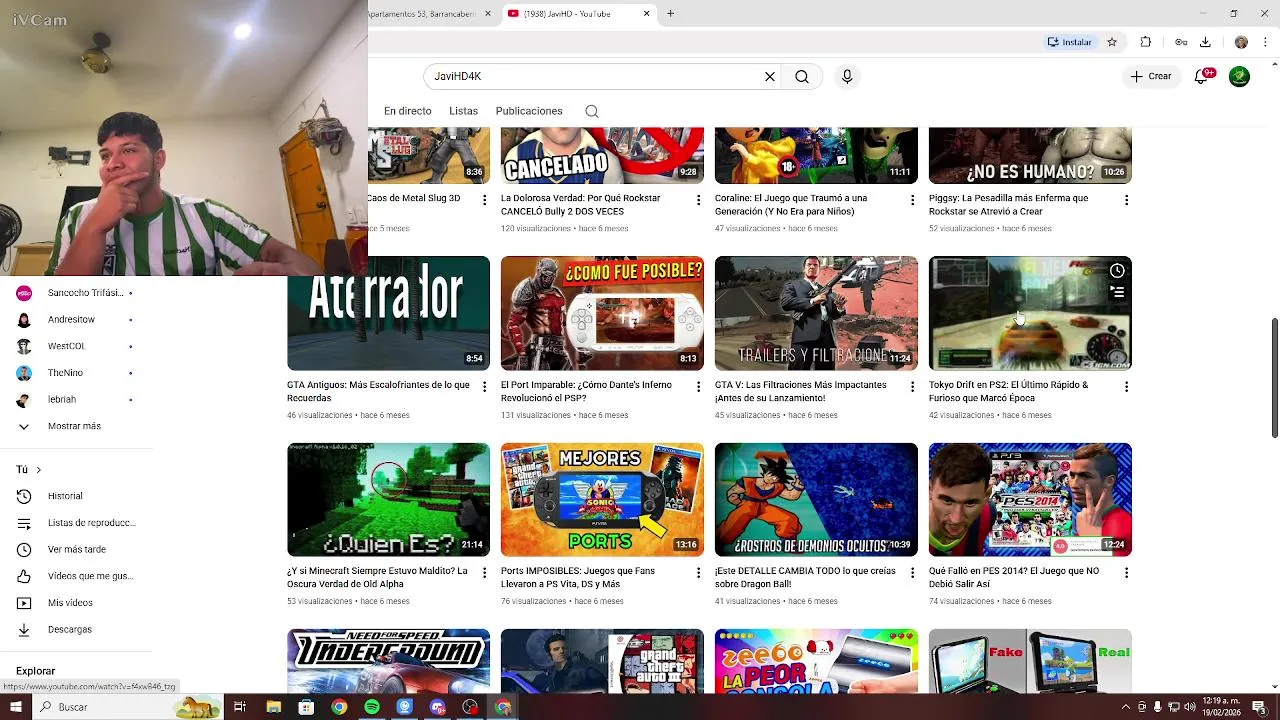Open the Minecraft ¿Quien Es? thumbnail
The image size is (1280, 720).
389,500
